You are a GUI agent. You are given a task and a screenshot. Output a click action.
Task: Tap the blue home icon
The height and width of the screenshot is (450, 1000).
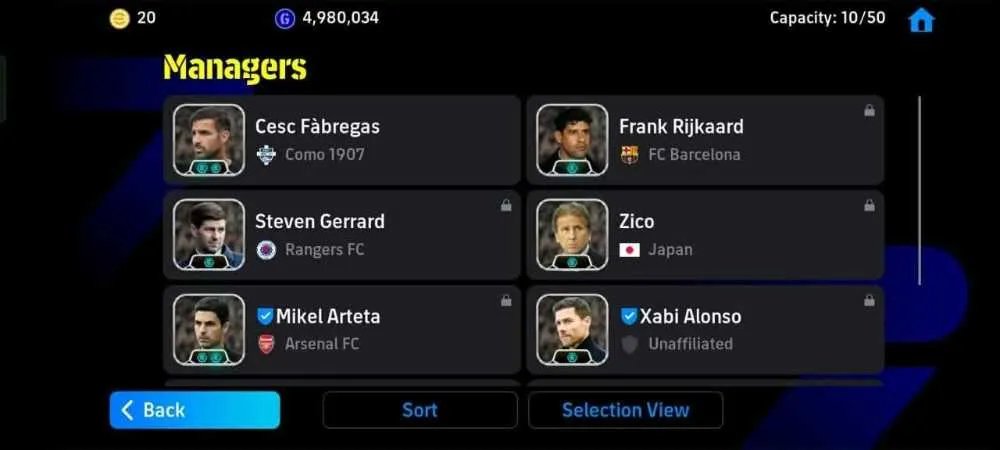[x=921, y=20]
